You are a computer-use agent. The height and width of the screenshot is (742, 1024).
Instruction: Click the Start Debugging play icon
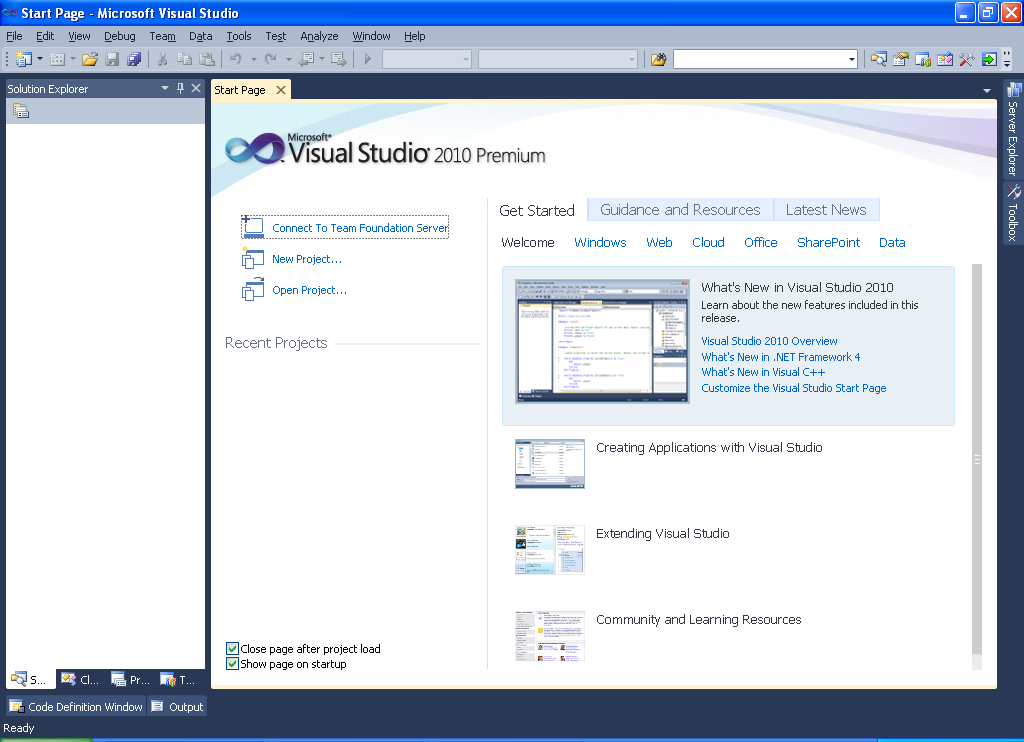coord(368,59)
